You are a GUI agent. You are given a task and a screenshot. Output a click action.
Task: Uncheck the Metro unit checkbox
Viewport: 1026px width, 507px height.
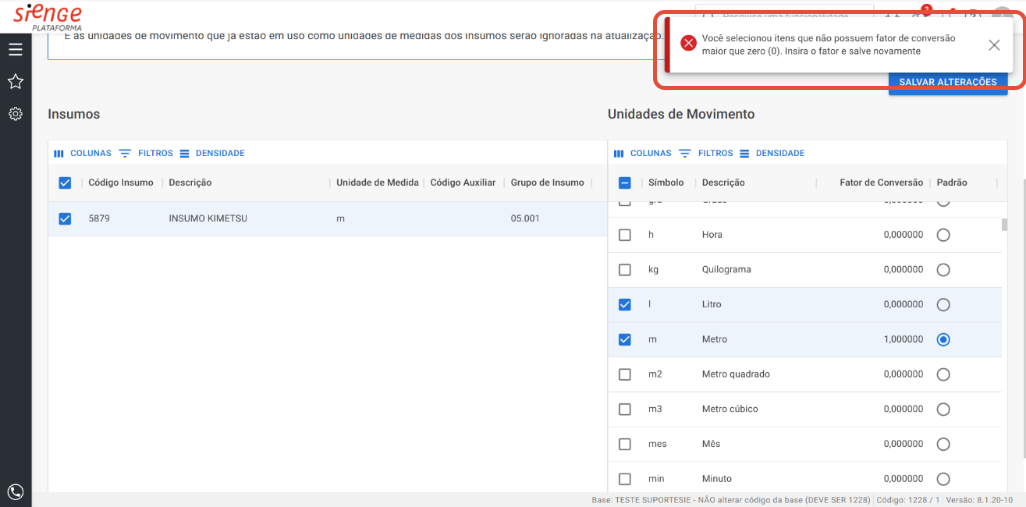pos(625,340)
